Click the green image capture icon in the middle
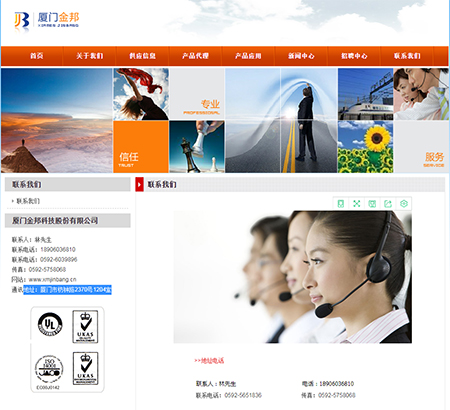 point(372,203)
